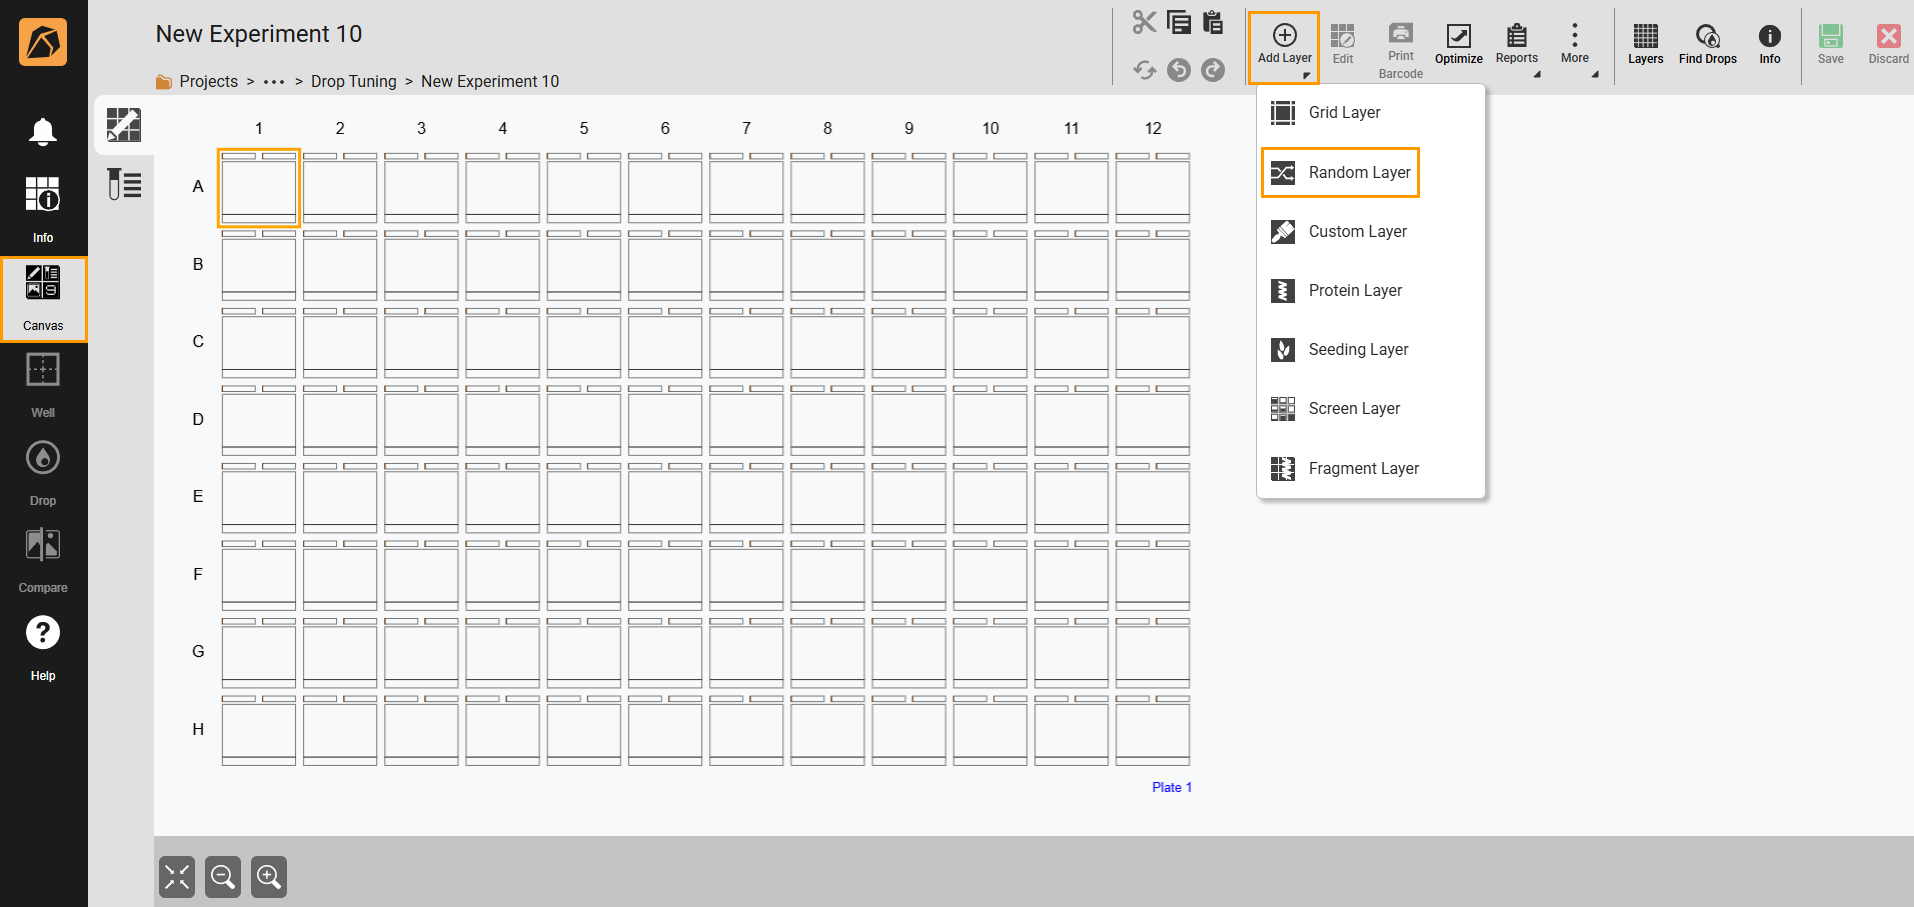Open the notifications bell

pos(43,131)
